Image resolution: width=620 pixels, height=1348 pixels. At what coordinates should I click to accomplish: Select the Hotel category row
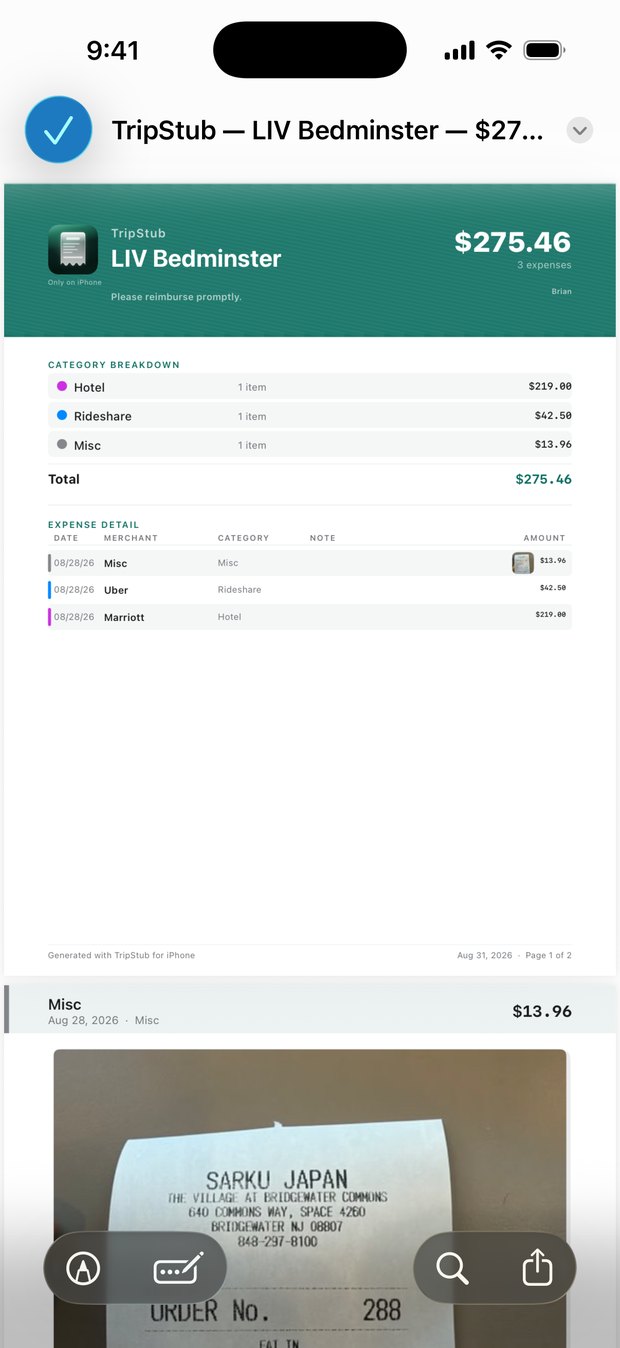point(310,387)
